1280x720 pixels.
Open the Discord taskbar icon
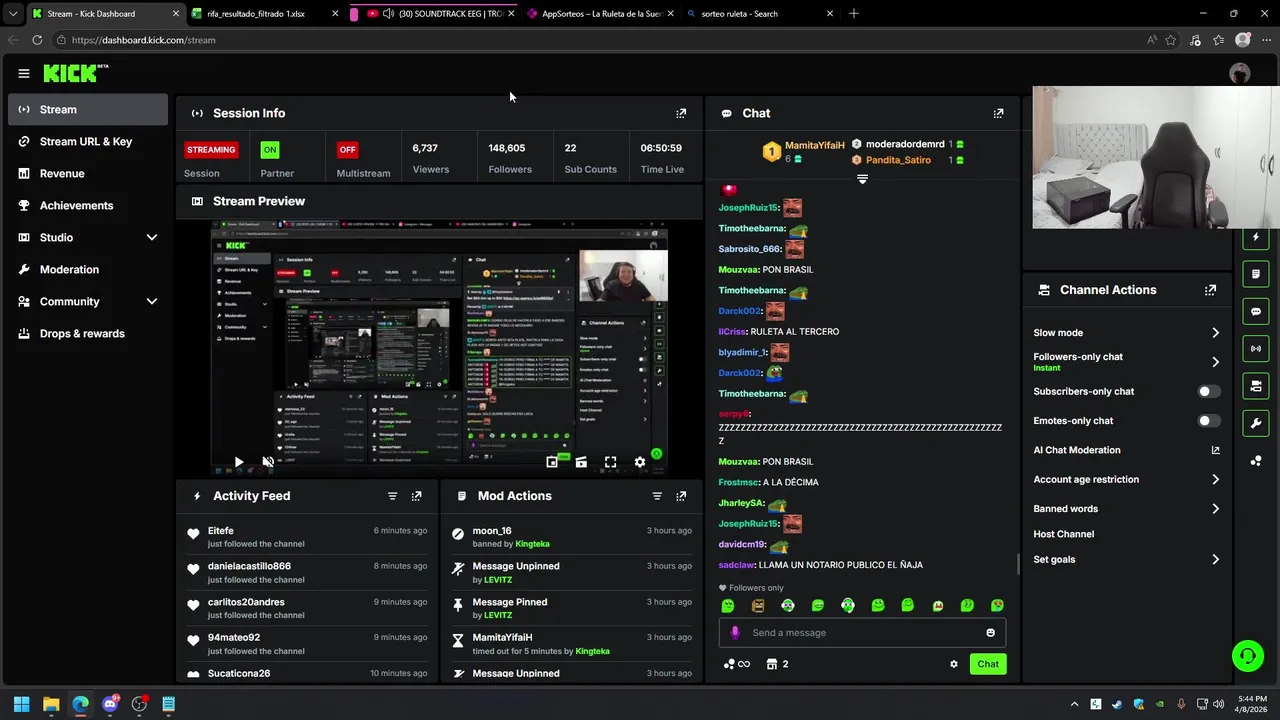(110, 704)
